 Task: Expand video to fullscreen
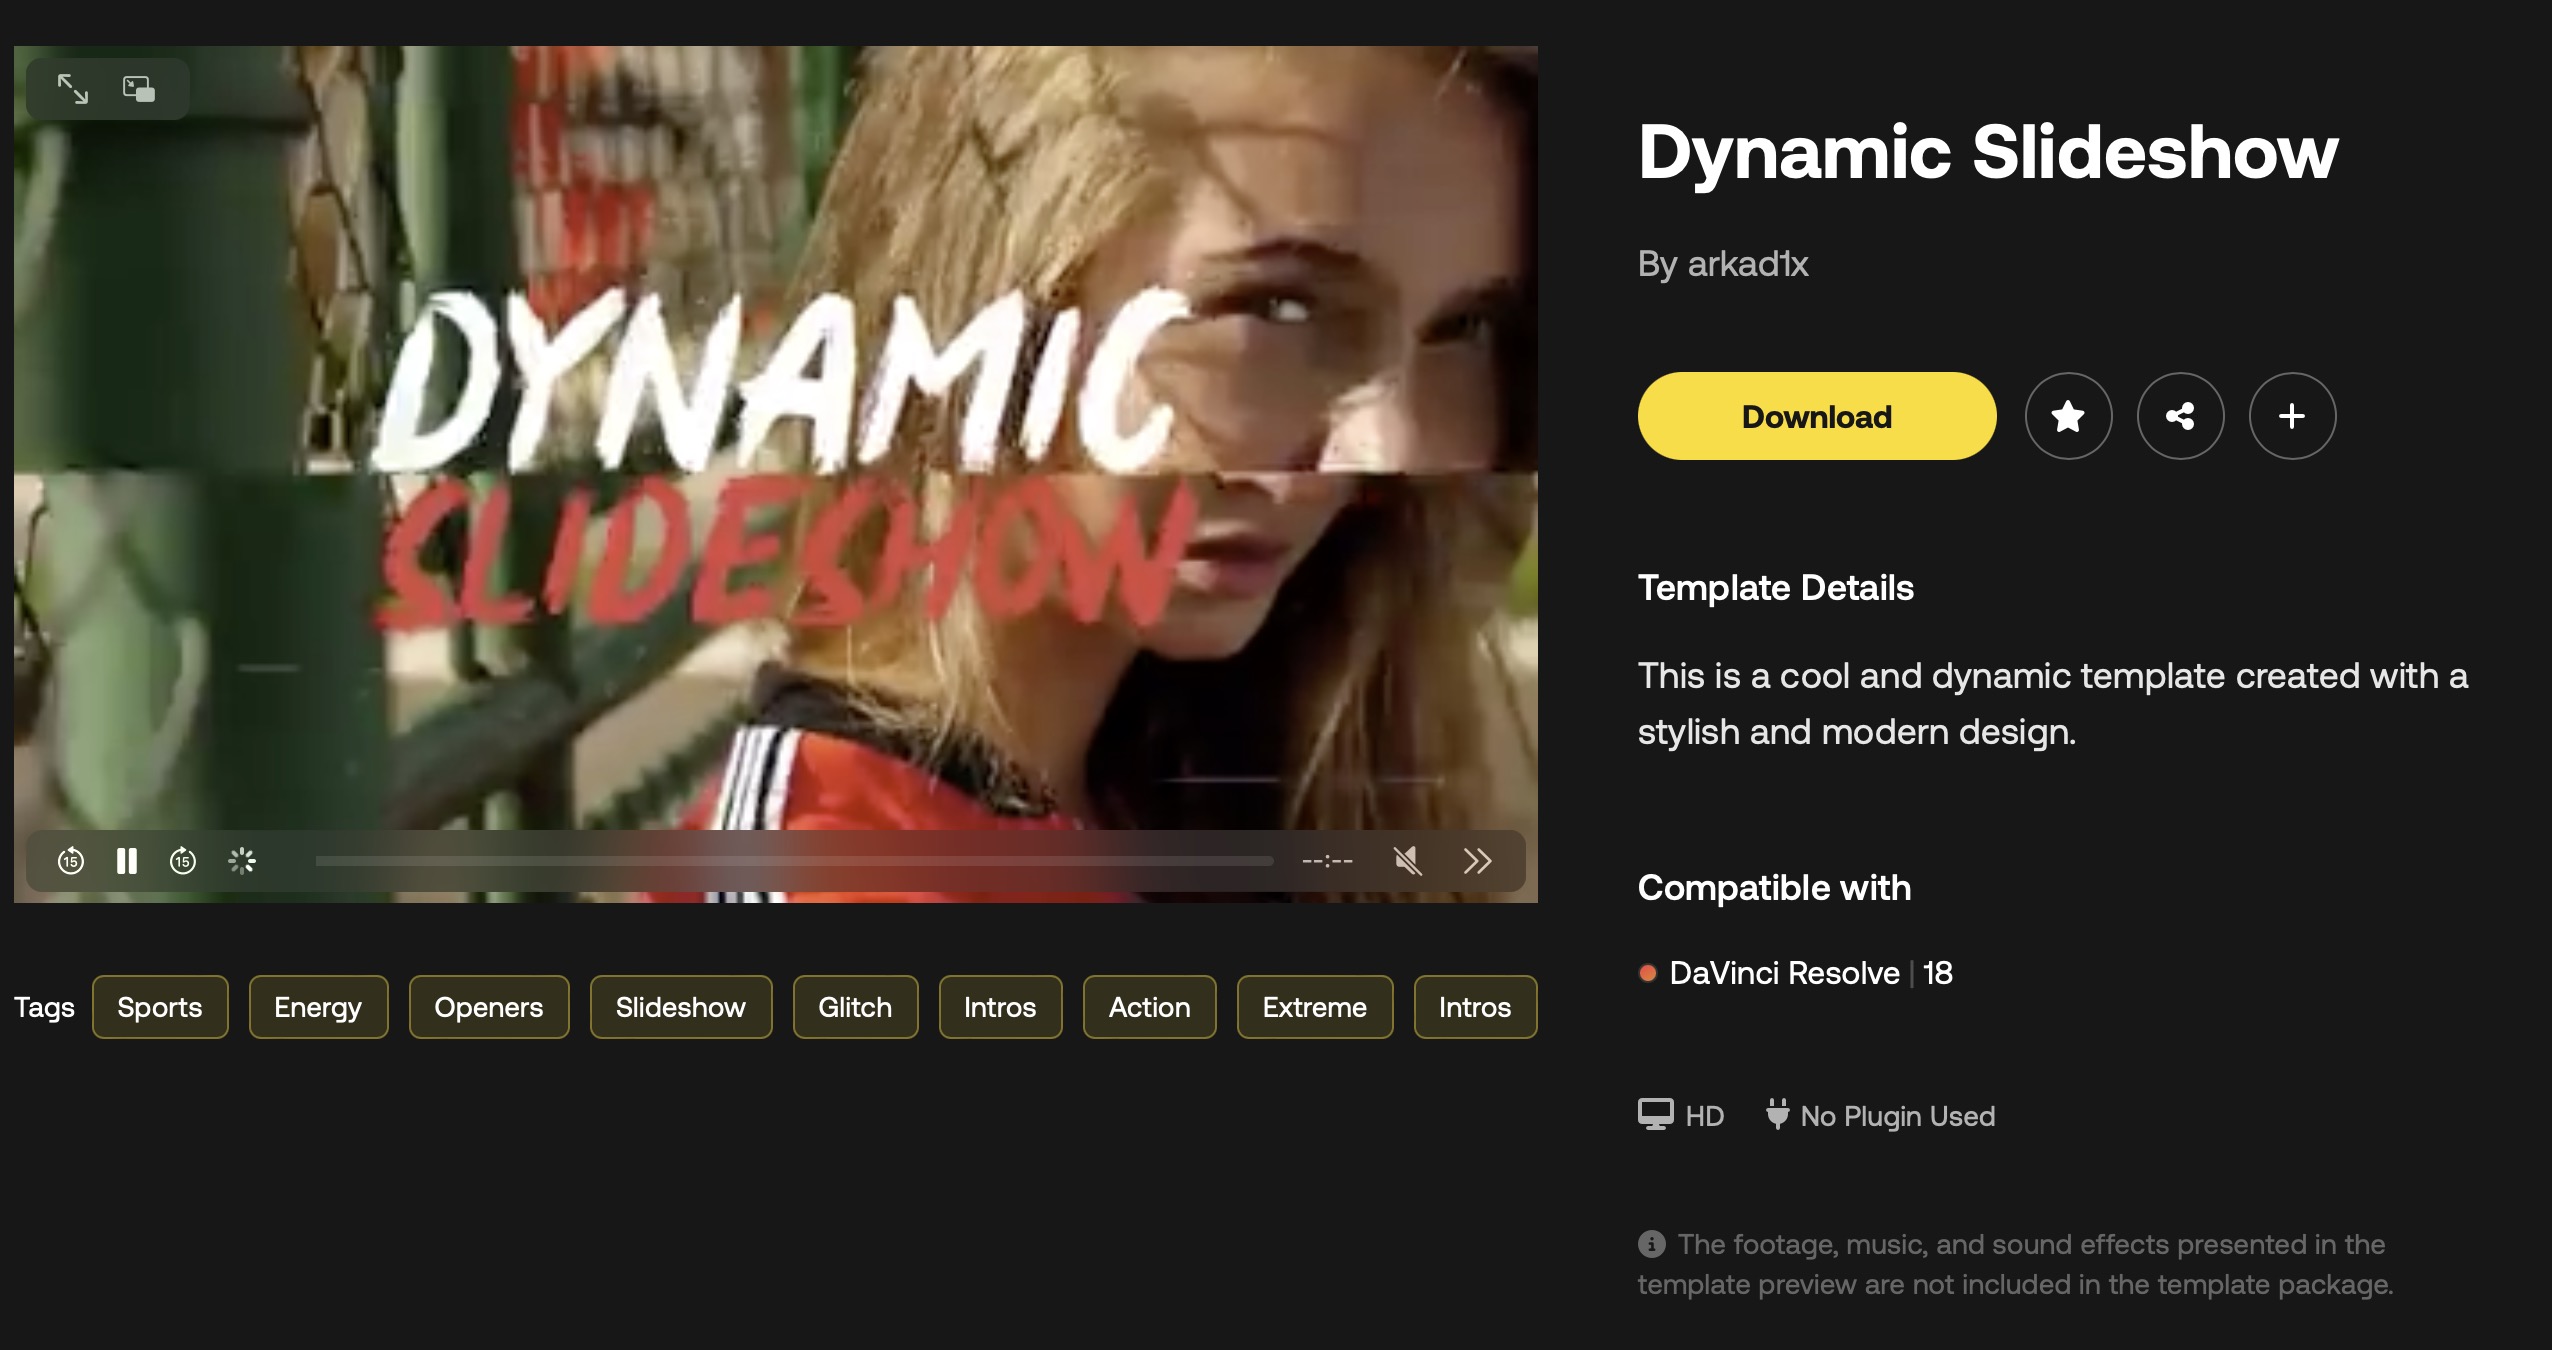[72, 89]
